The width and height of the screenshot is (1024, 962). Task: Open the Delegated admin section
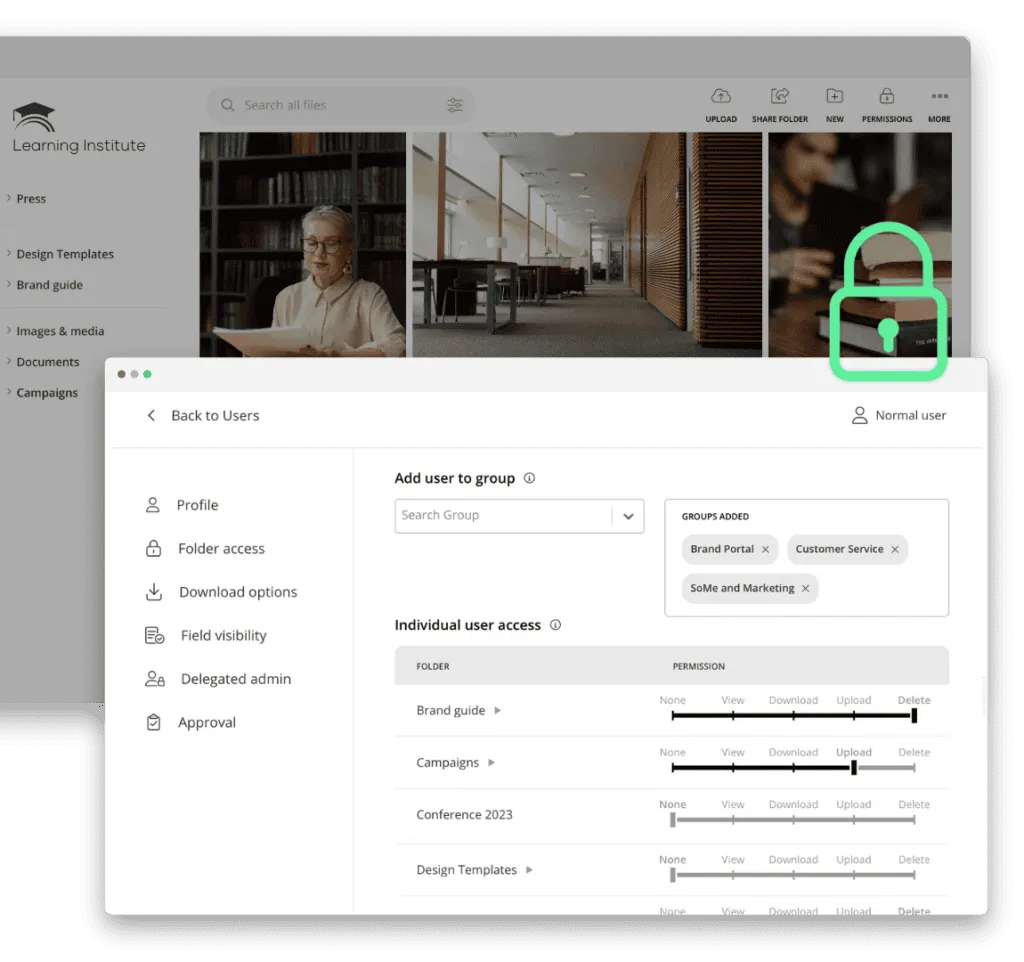click(217, 679)
